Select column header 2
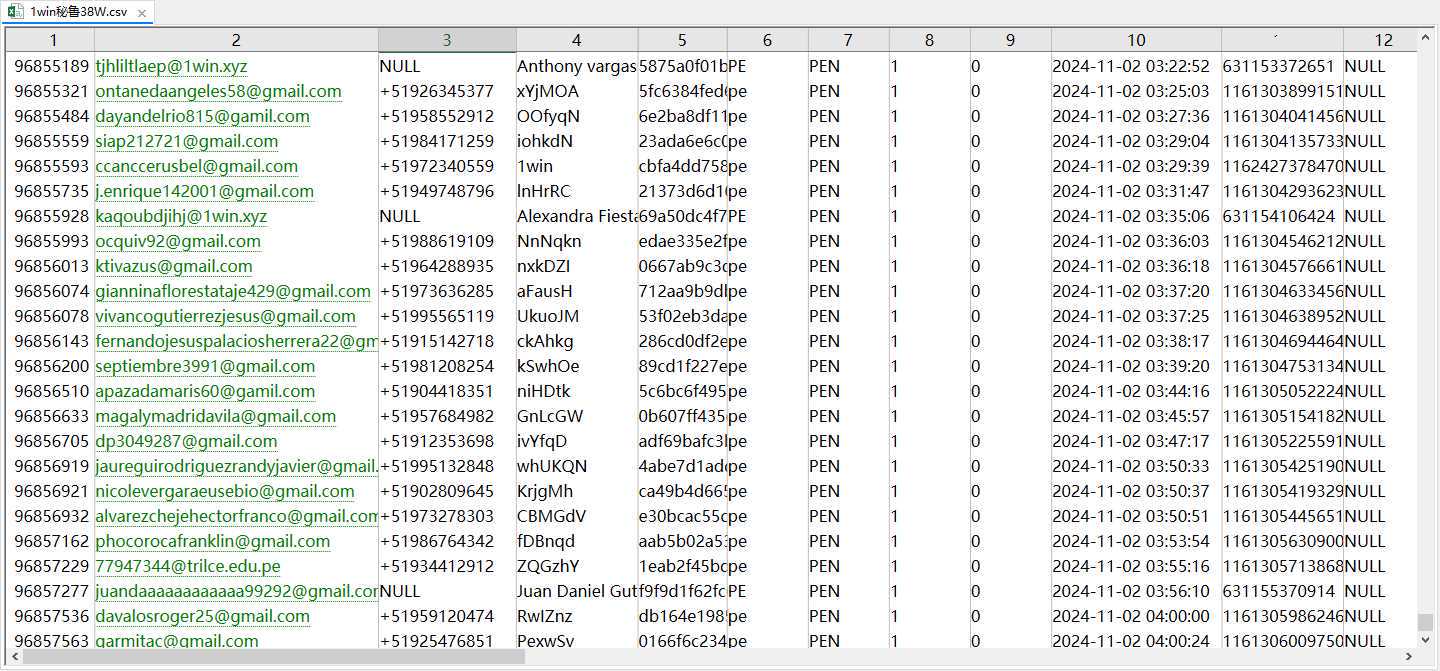 [236, 40]
